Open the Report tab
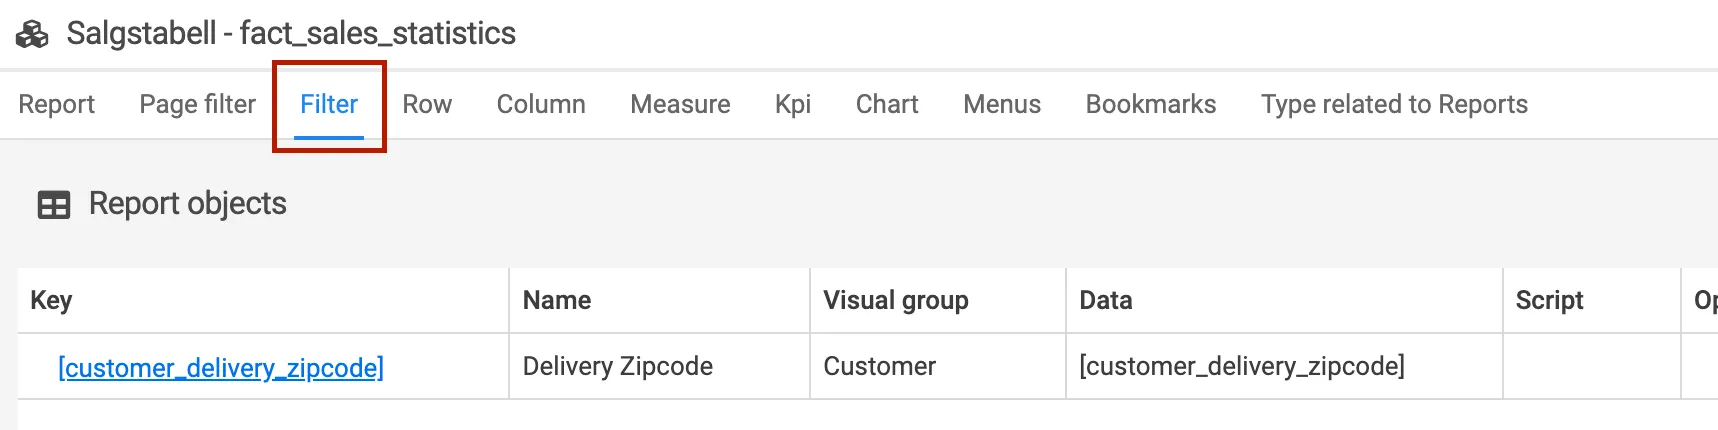This screenshot has width=1718, height=430. coord(56,104)
